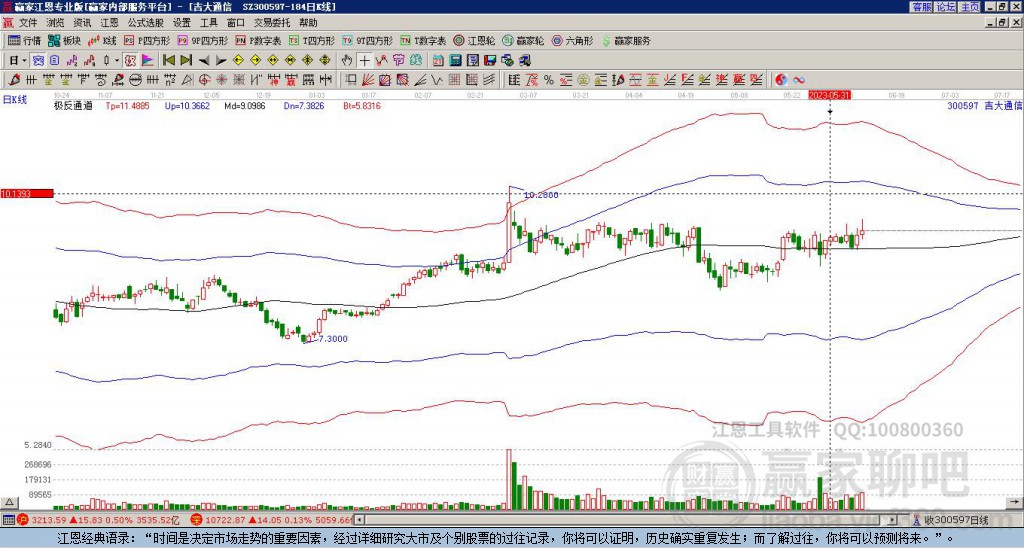Click the blue-red infinity wave icon
This screenshot has height=548, width=1024.
pos(799,80)
